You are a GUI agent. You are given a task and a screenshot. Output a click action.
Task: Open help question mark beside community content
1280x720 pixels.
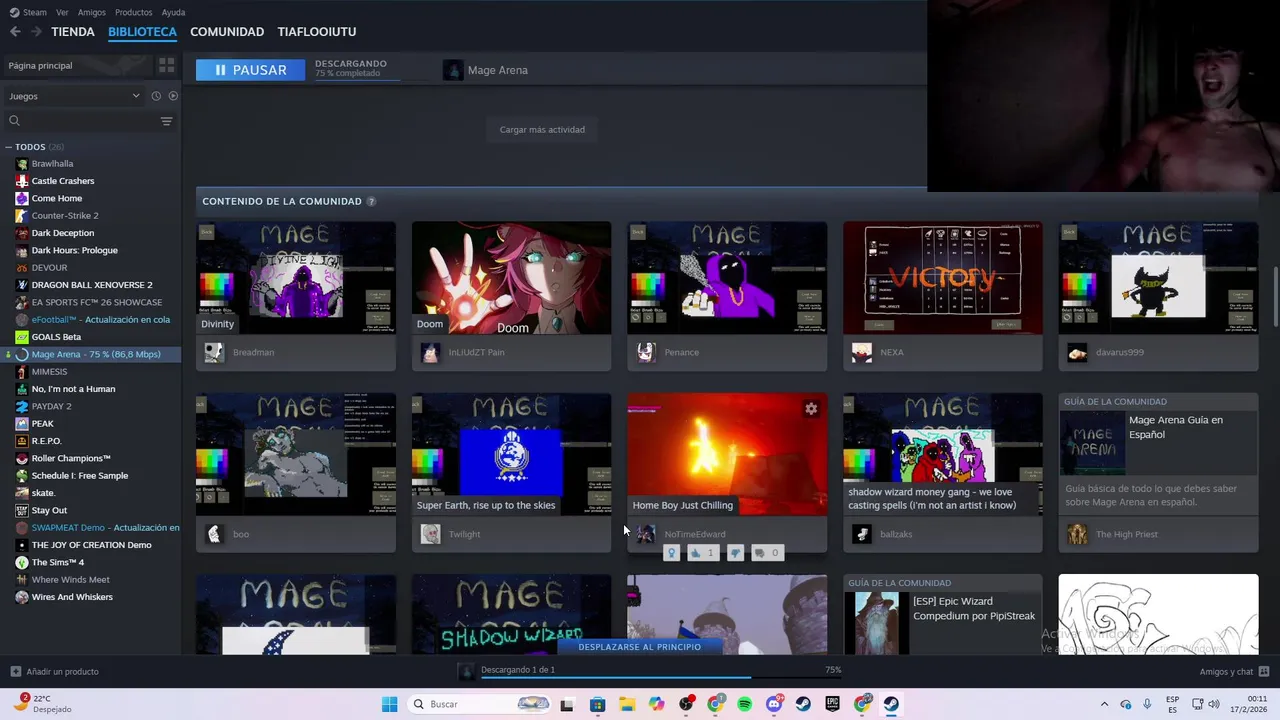(371, 201)
